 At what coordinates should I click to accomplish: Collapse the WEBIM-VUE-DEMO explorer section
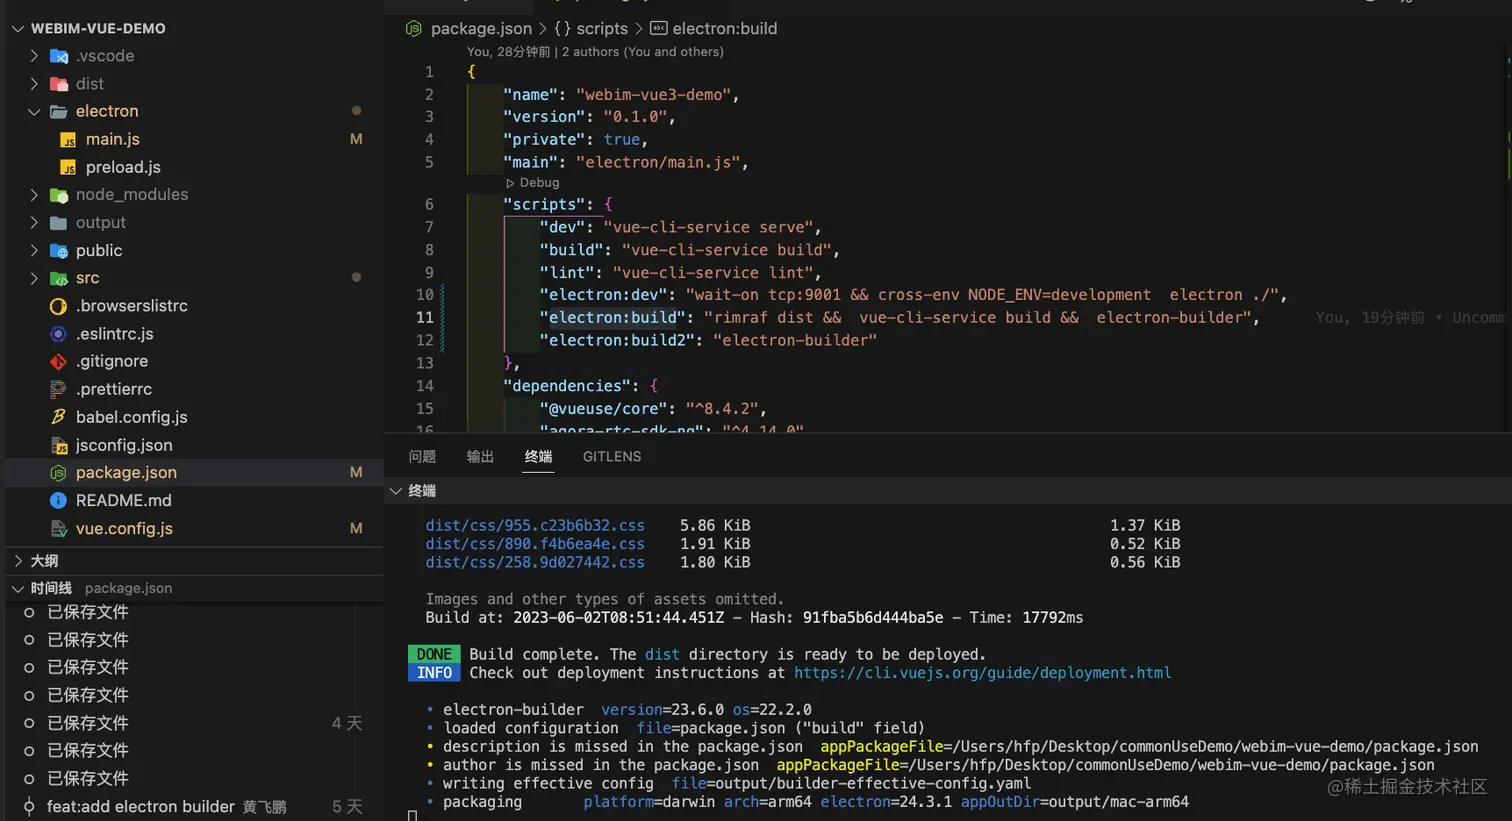(17, 29)
